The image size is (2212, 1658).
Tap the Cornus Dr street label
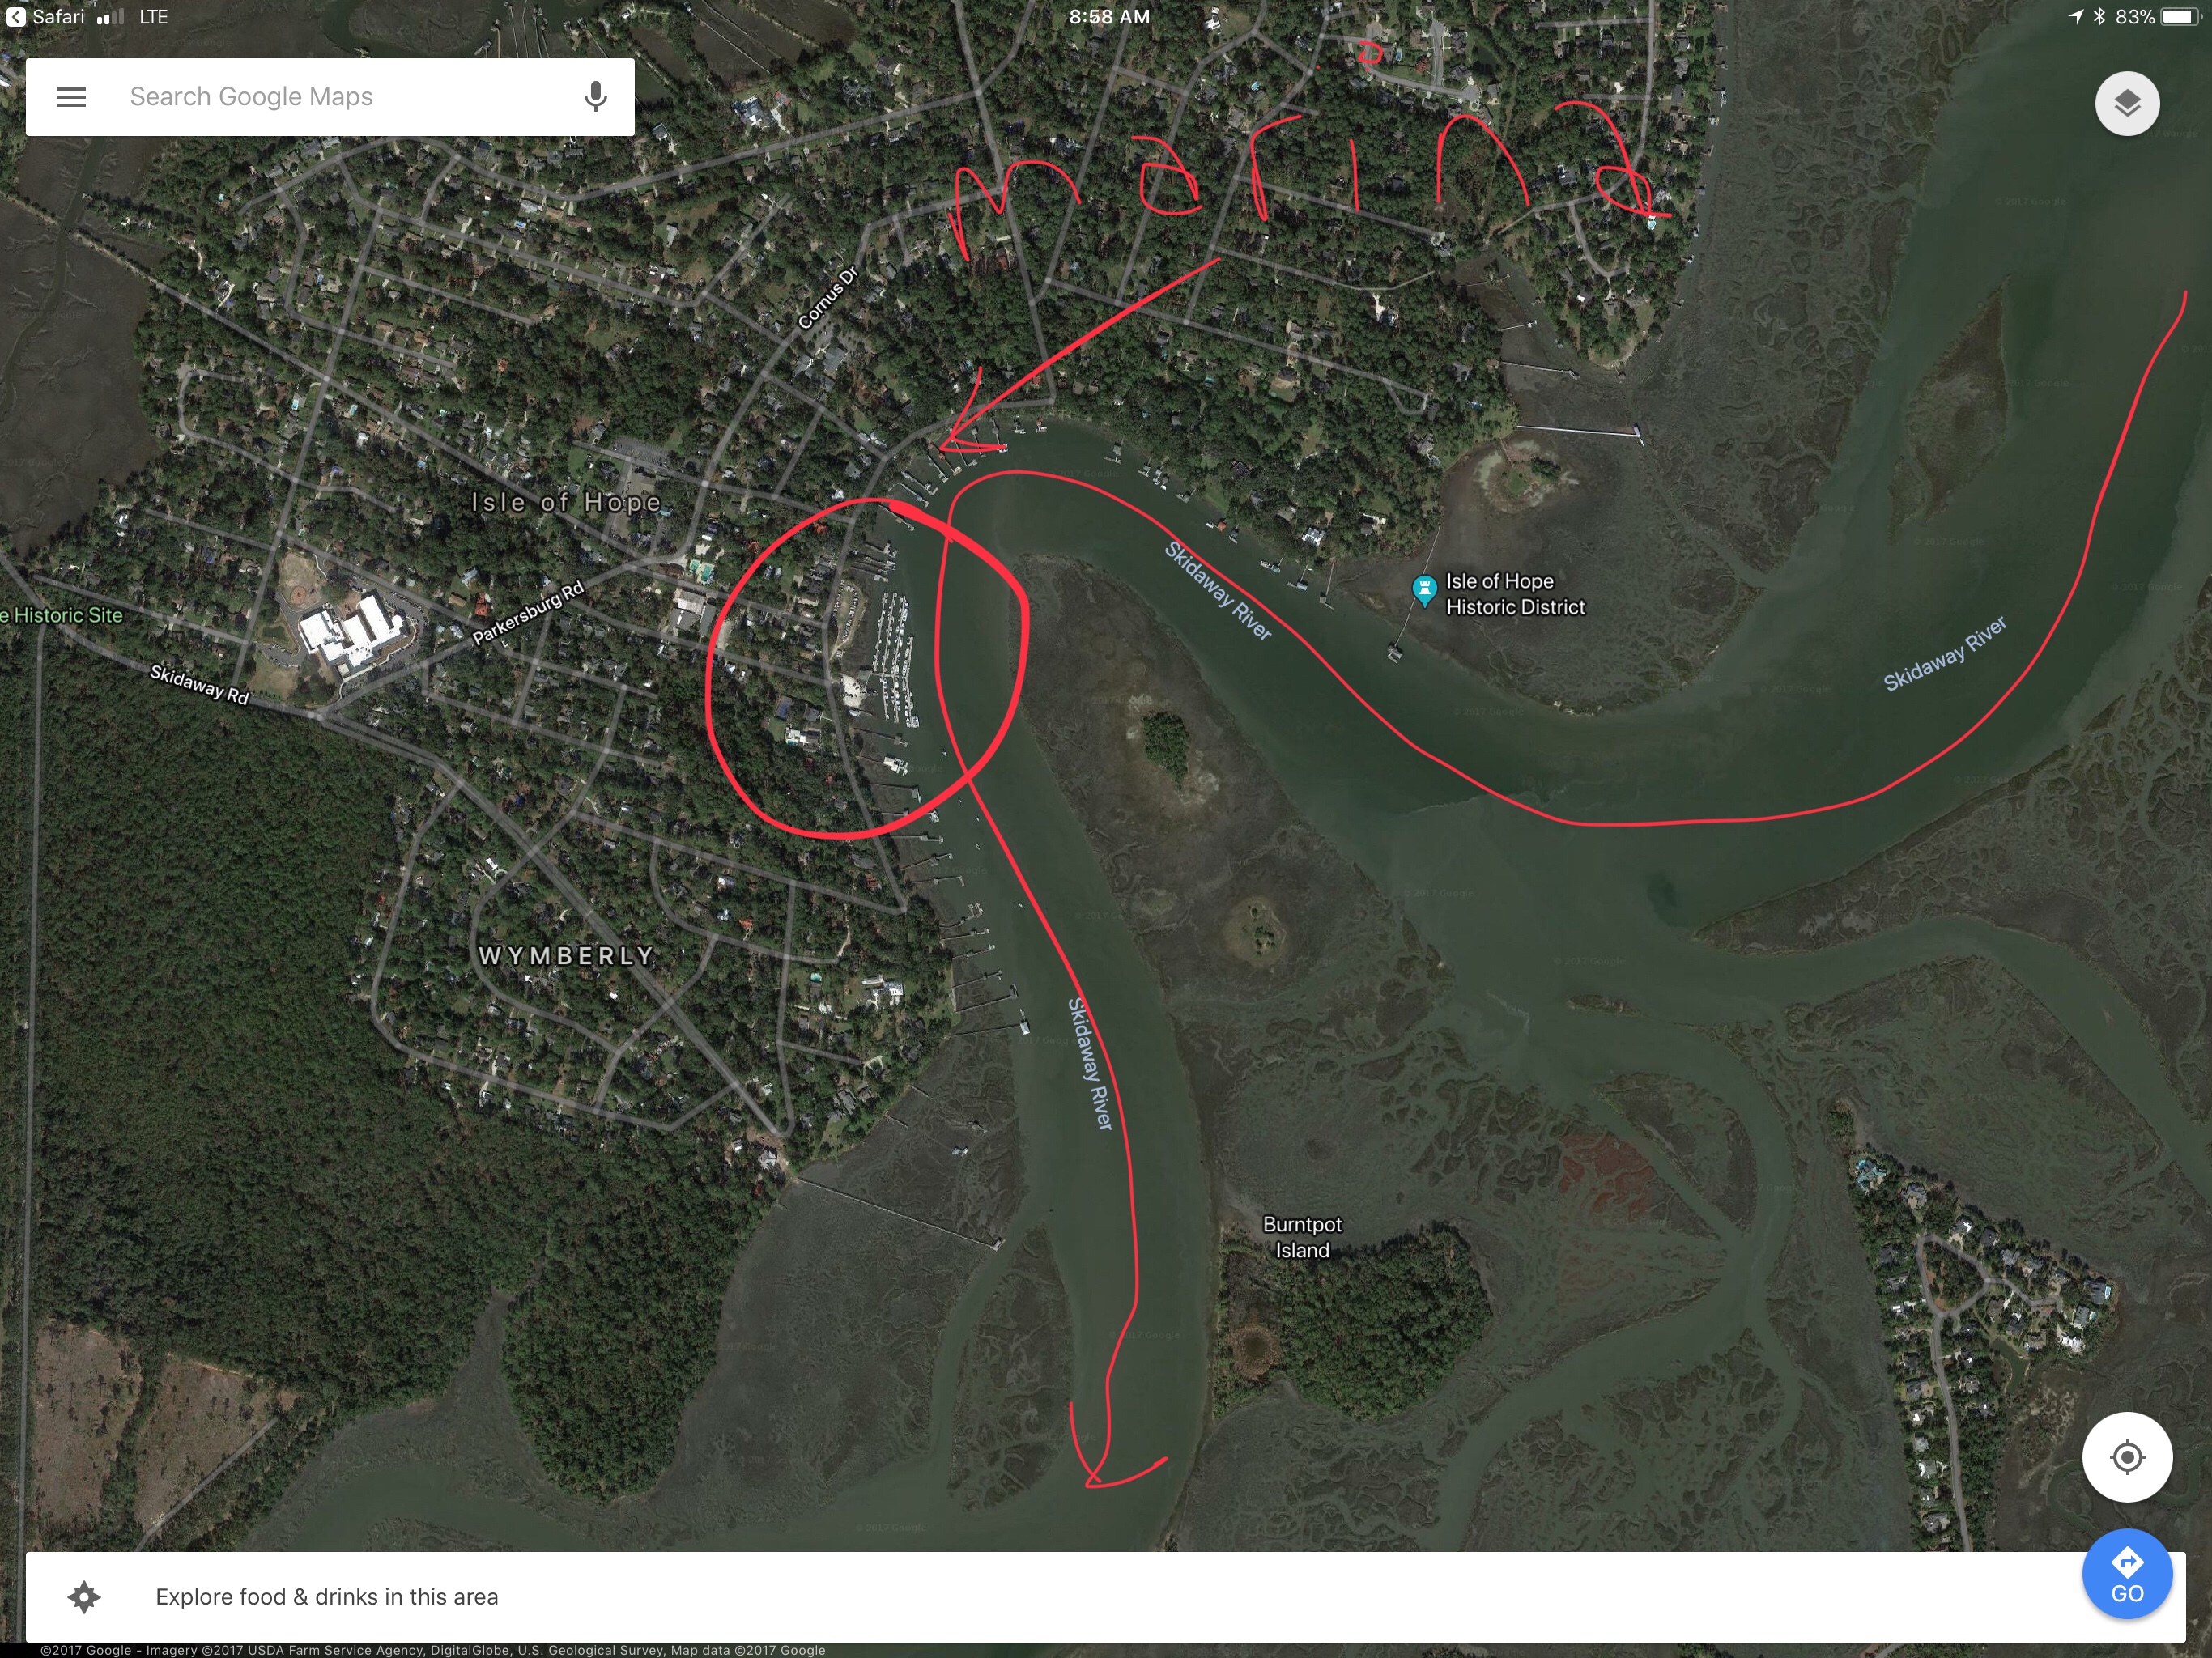point(828,298)
